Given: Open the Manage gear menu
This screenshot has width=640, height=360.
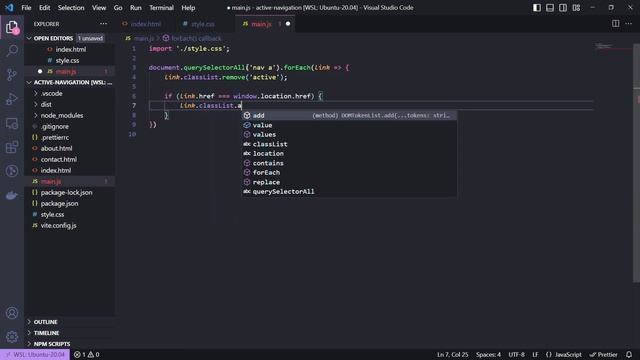Looking at the screenshot, I should coord(12,337).
